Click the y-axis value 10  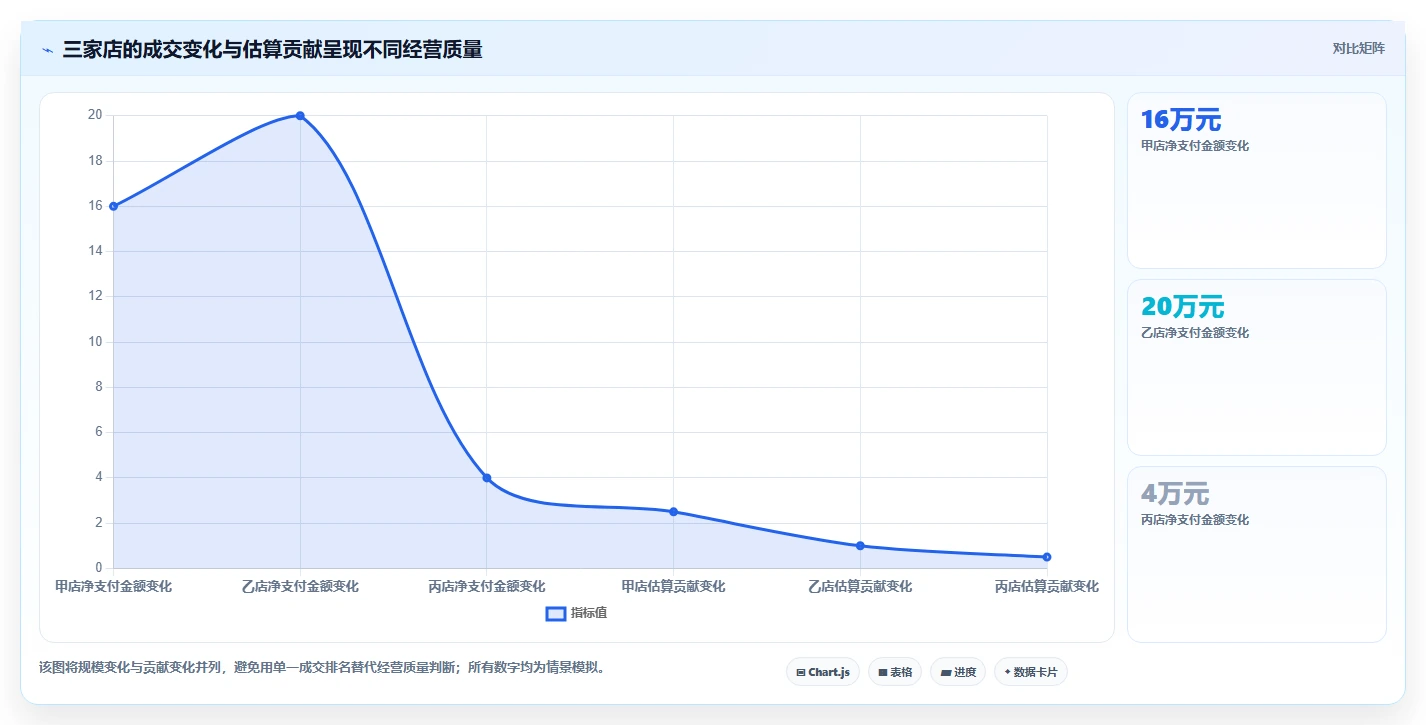[95, 342]
